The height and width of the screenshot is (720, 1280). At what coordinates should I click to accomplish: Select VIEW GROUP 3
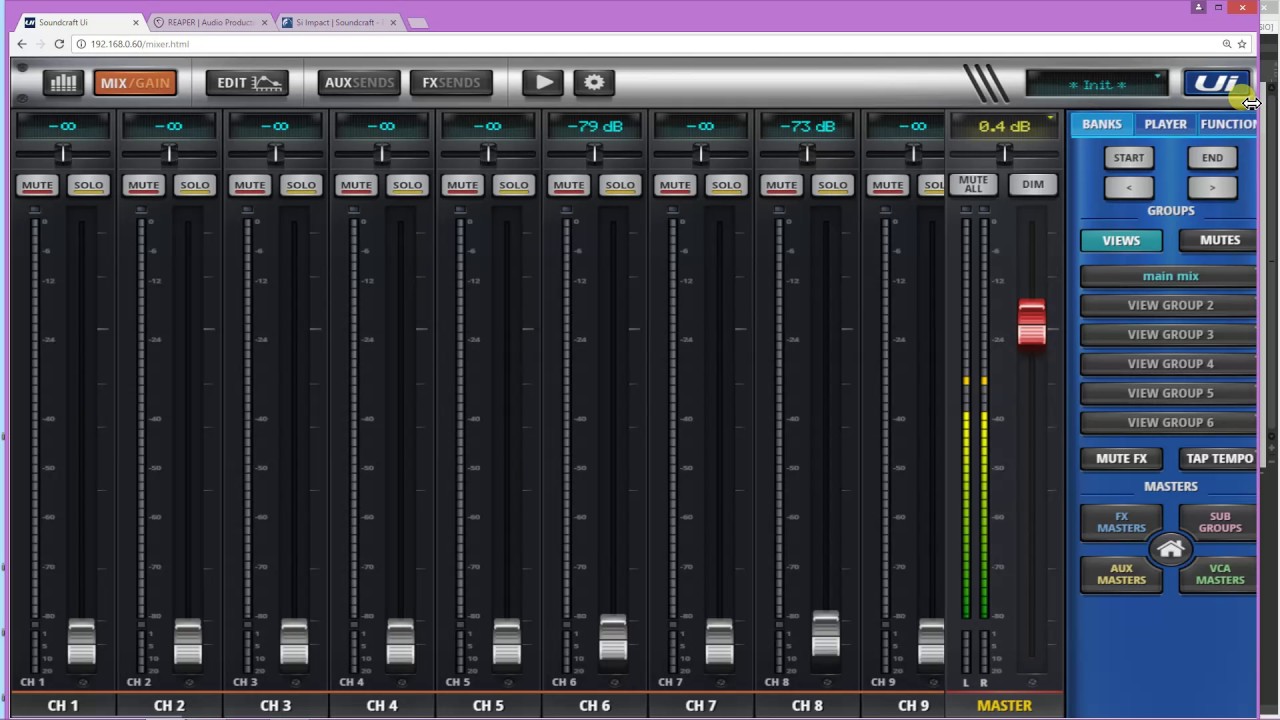point(1169,334)
